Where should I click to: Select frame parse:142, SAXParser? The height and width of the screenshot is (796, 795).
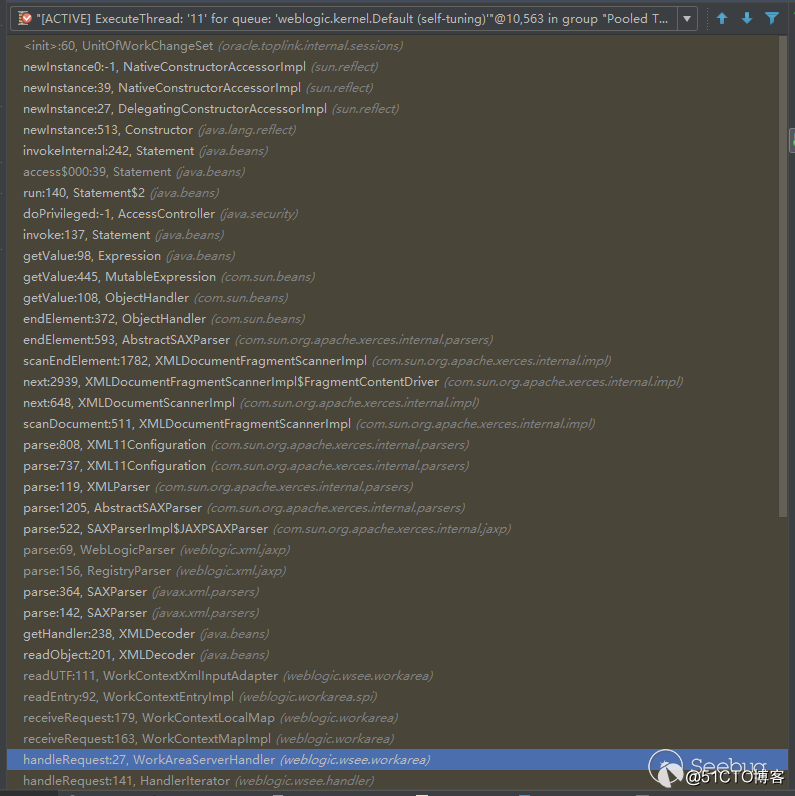pos(397,613)
